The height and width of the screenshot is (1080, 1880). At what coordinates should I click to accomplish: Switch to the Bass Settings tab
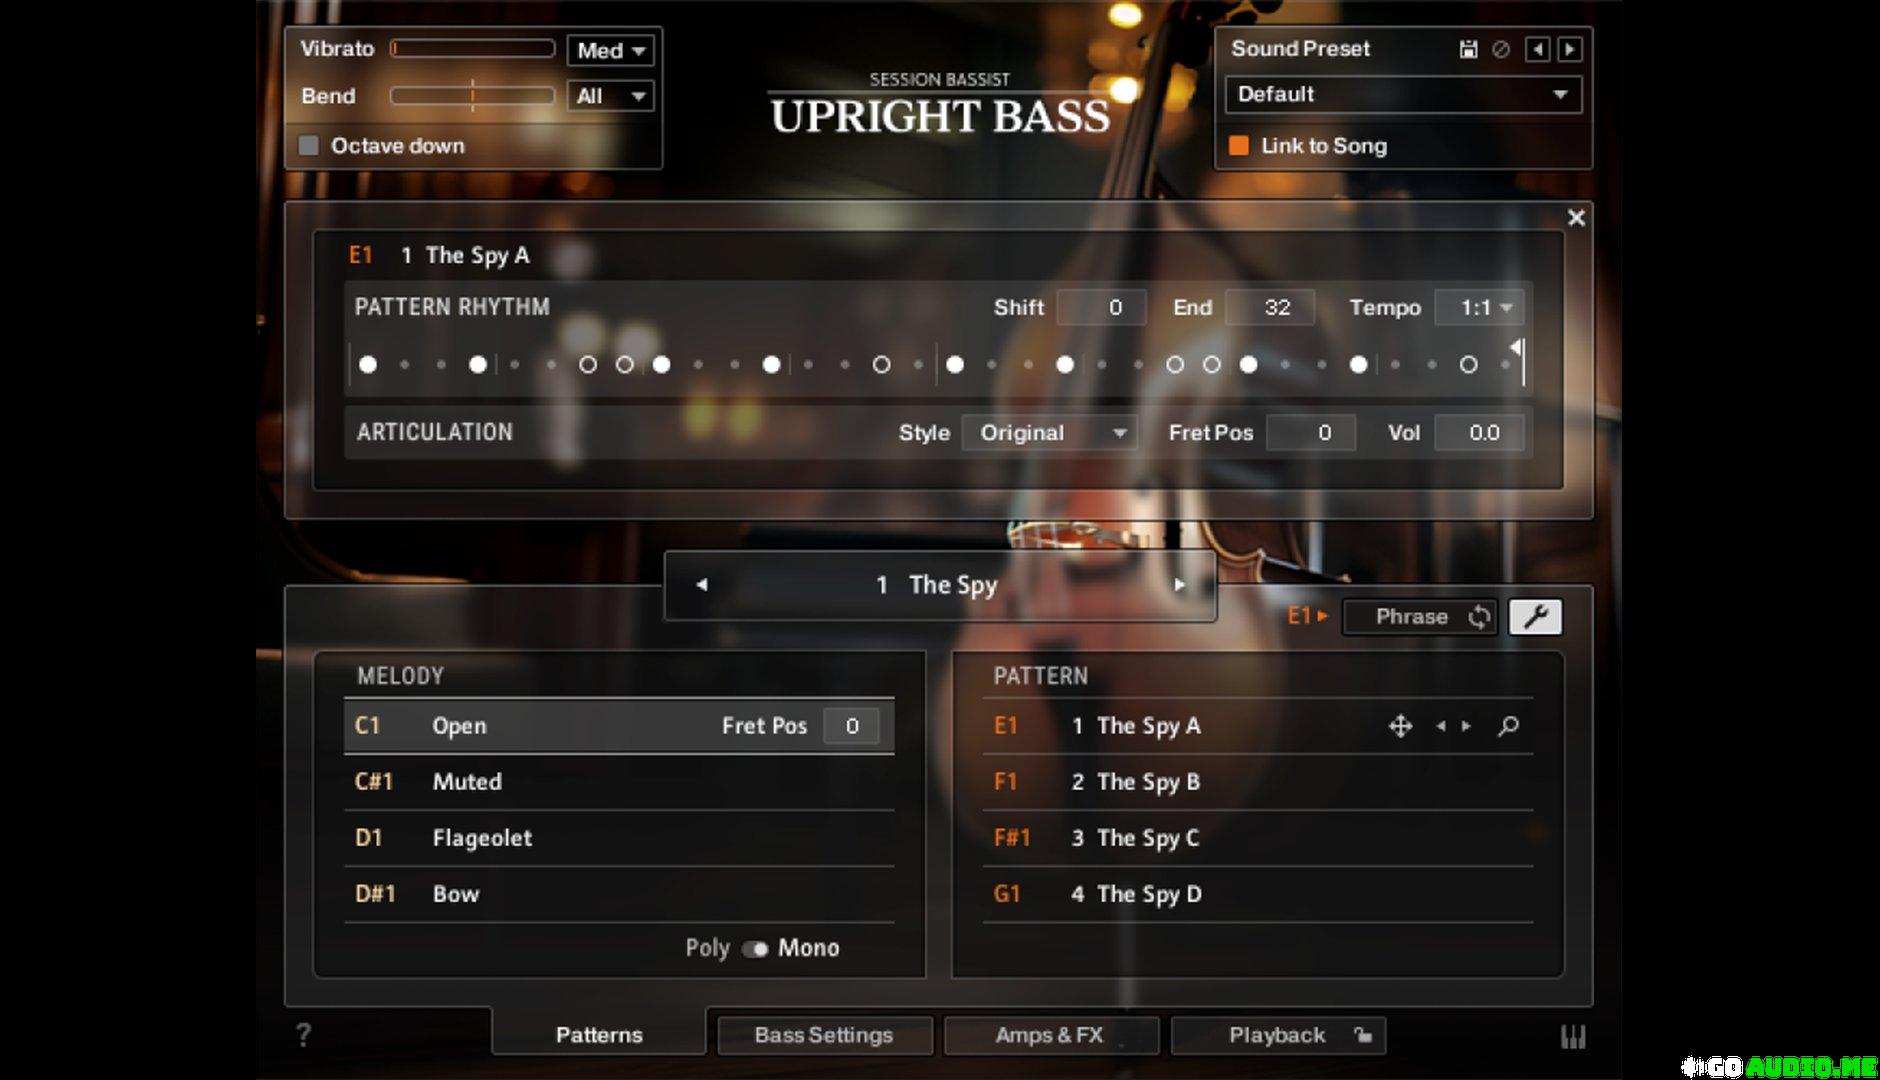[x=824, y=1035]
